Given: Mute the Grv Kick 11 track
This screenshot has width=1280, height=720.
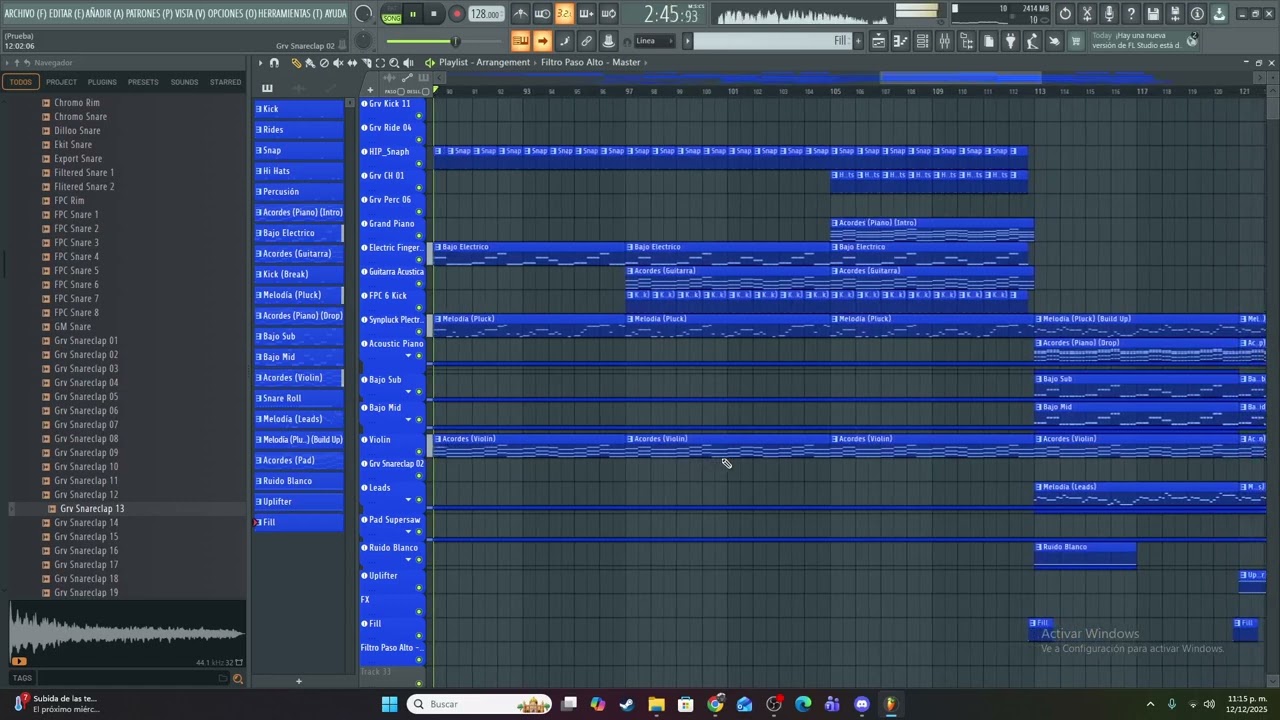Looking at the screenshot, I should pyautogui.click(x=419, y=116).
